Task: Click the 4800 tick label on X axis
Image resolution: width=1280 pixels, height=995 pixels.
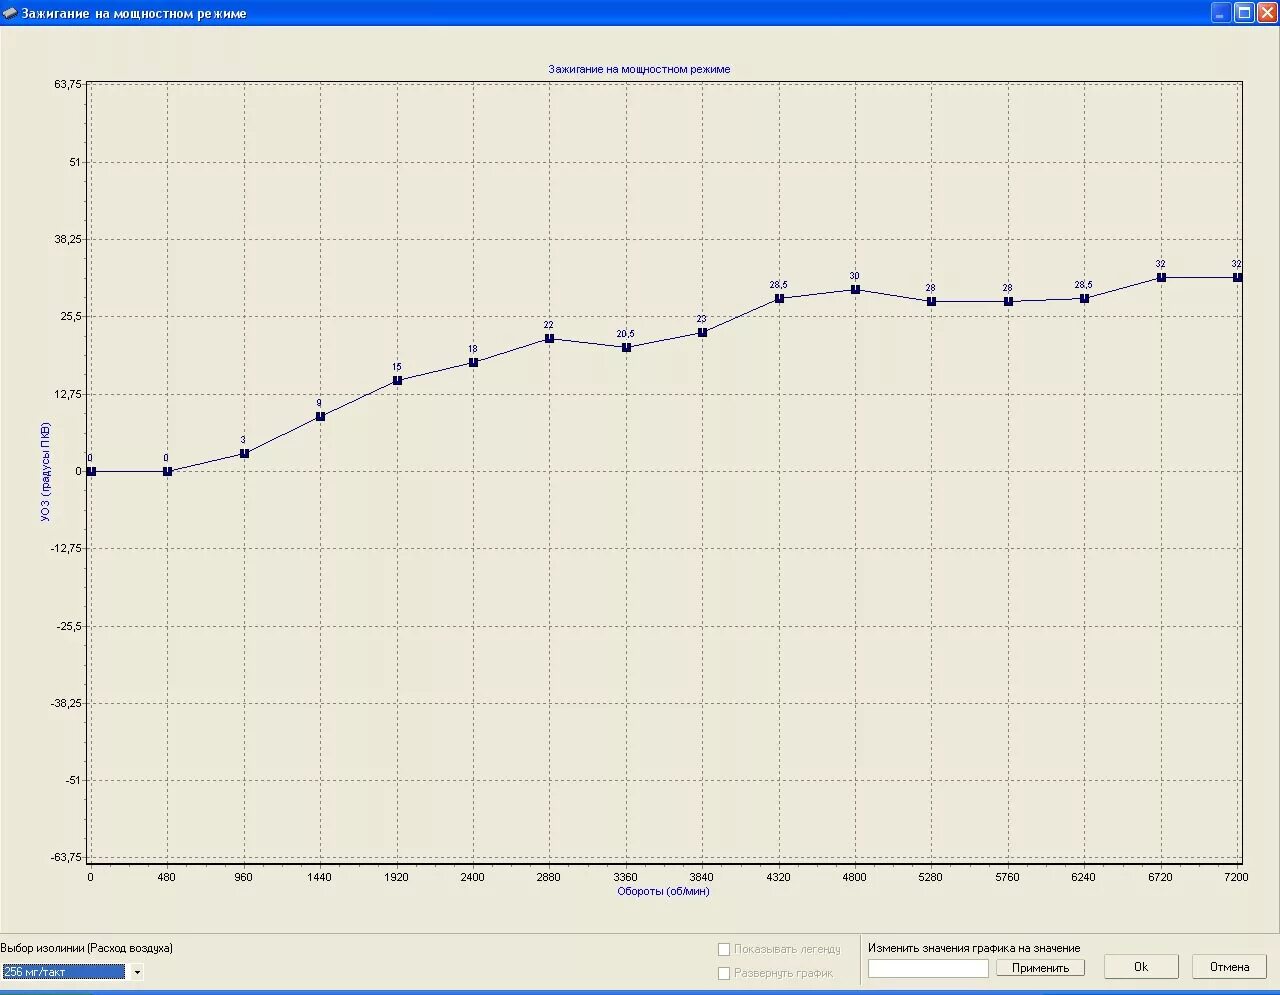Action: pyautogui.click(x=854, y=877)
